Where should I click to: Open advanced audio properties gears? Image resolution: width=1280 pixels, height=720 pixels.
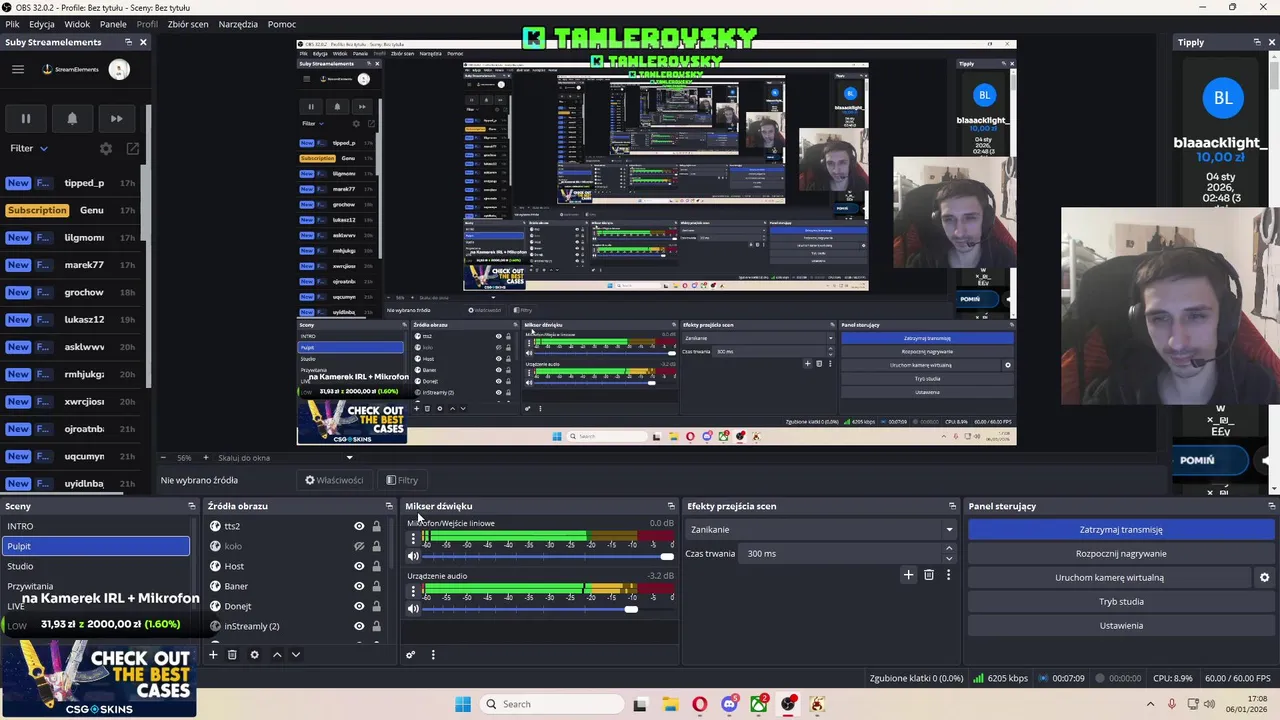(410, 655)
